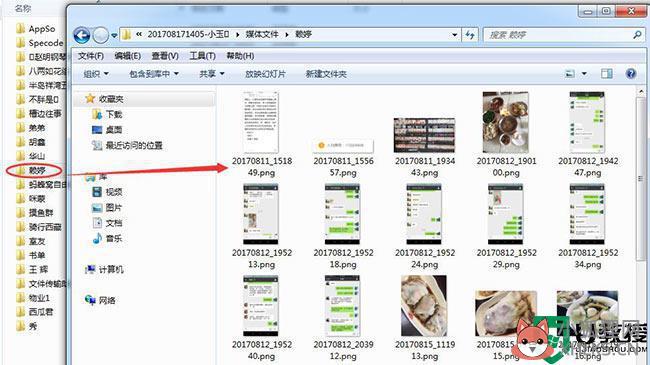The image size is (650, 365).
Task: Open the 文件(F) menu
Action: tap(91, 56)
